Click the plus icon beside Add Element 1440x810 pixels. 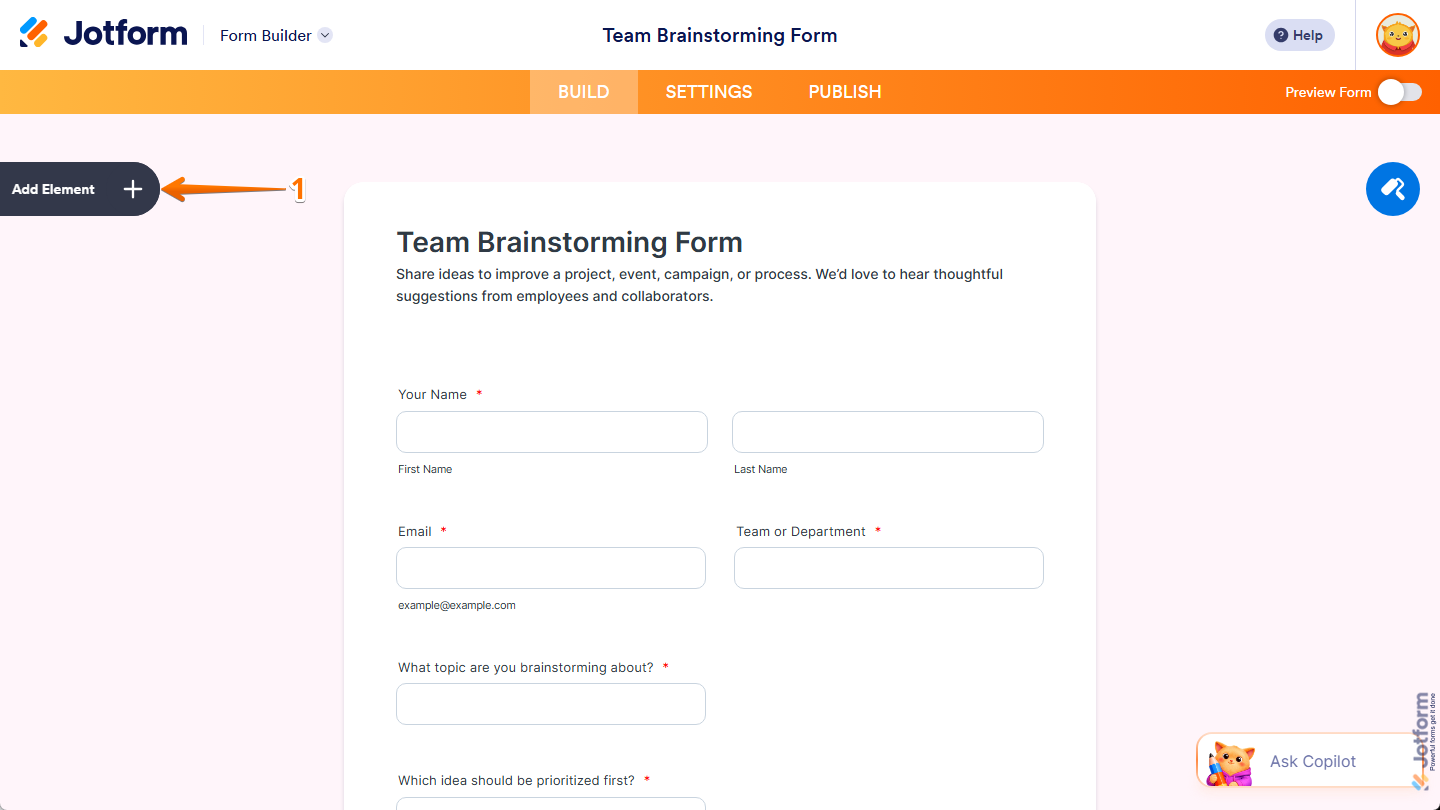point(132,189)
